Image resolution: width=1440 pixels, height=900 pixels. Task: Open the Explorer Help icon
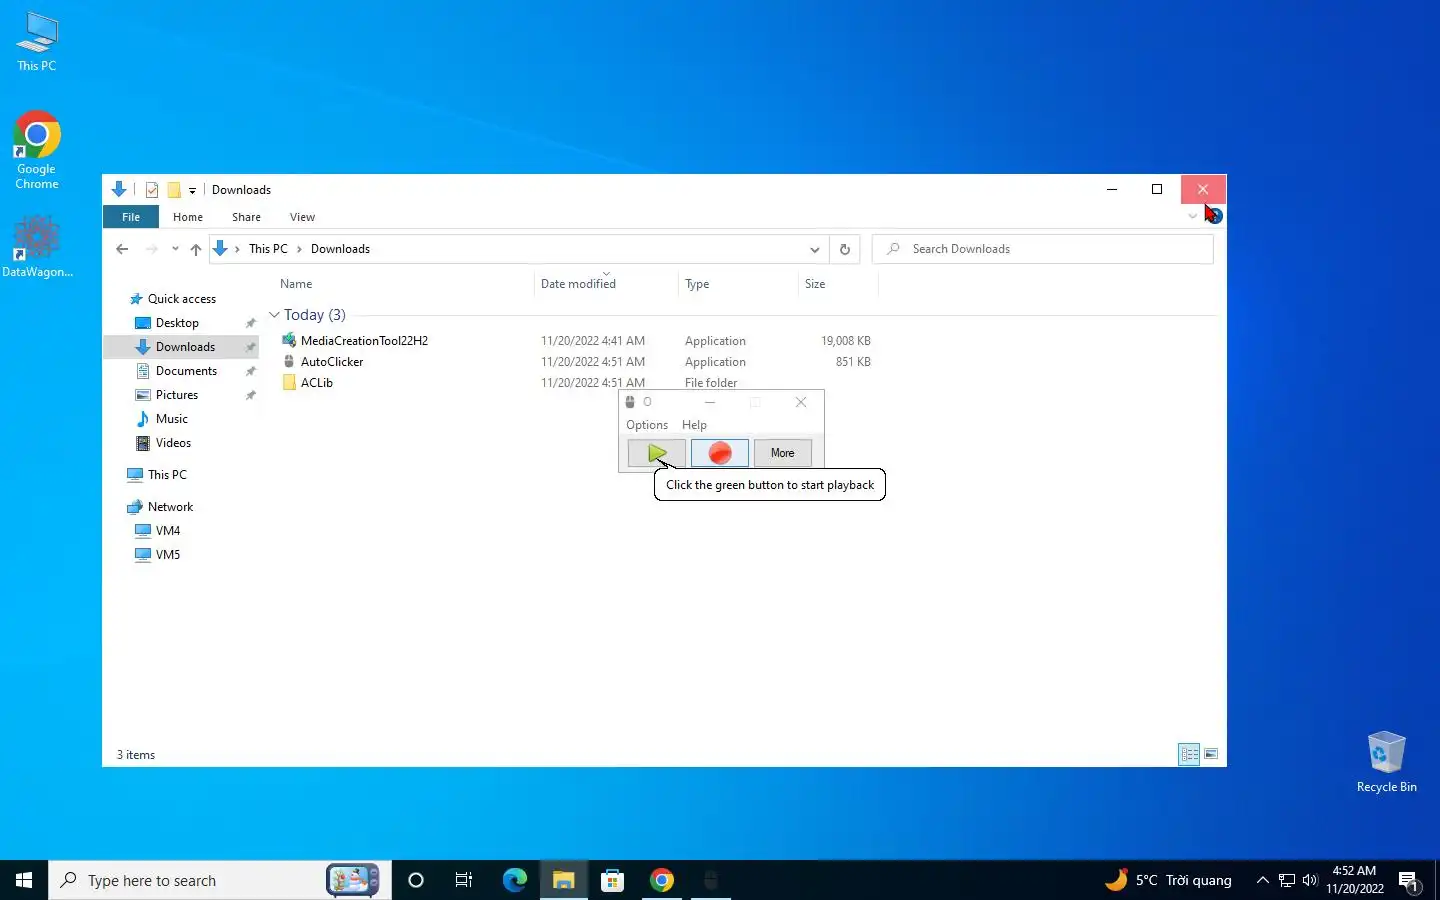click(1214, 216)
